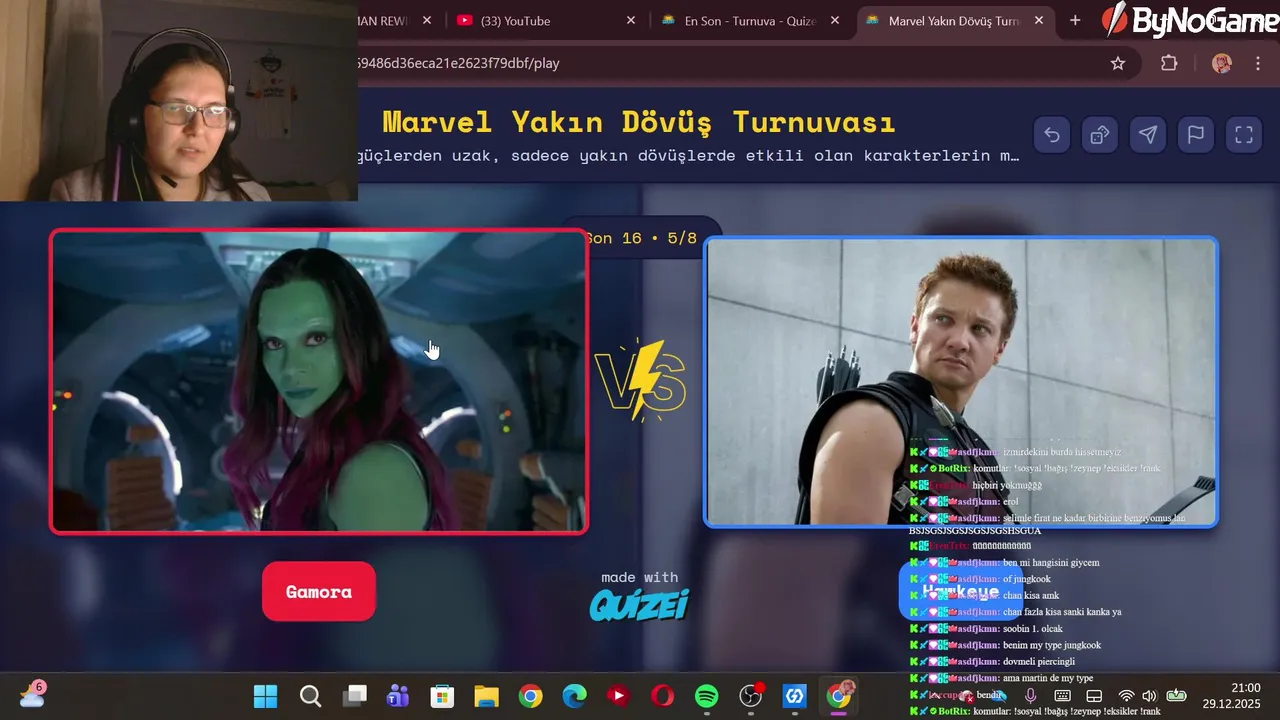Open Chrome extensions puzzle icon
The image size is (1280, 720).
pyautogui.click(x=1169, y=63)
